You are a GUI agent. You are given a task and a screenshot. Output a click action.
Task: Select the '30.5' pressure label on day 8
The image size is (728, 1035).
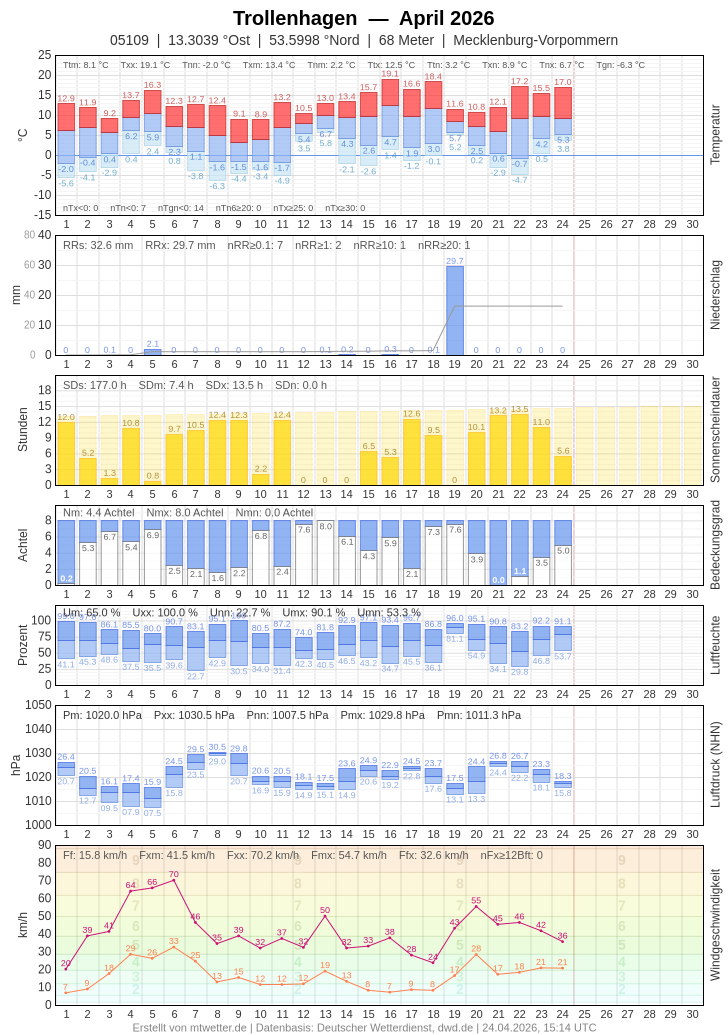217,747
